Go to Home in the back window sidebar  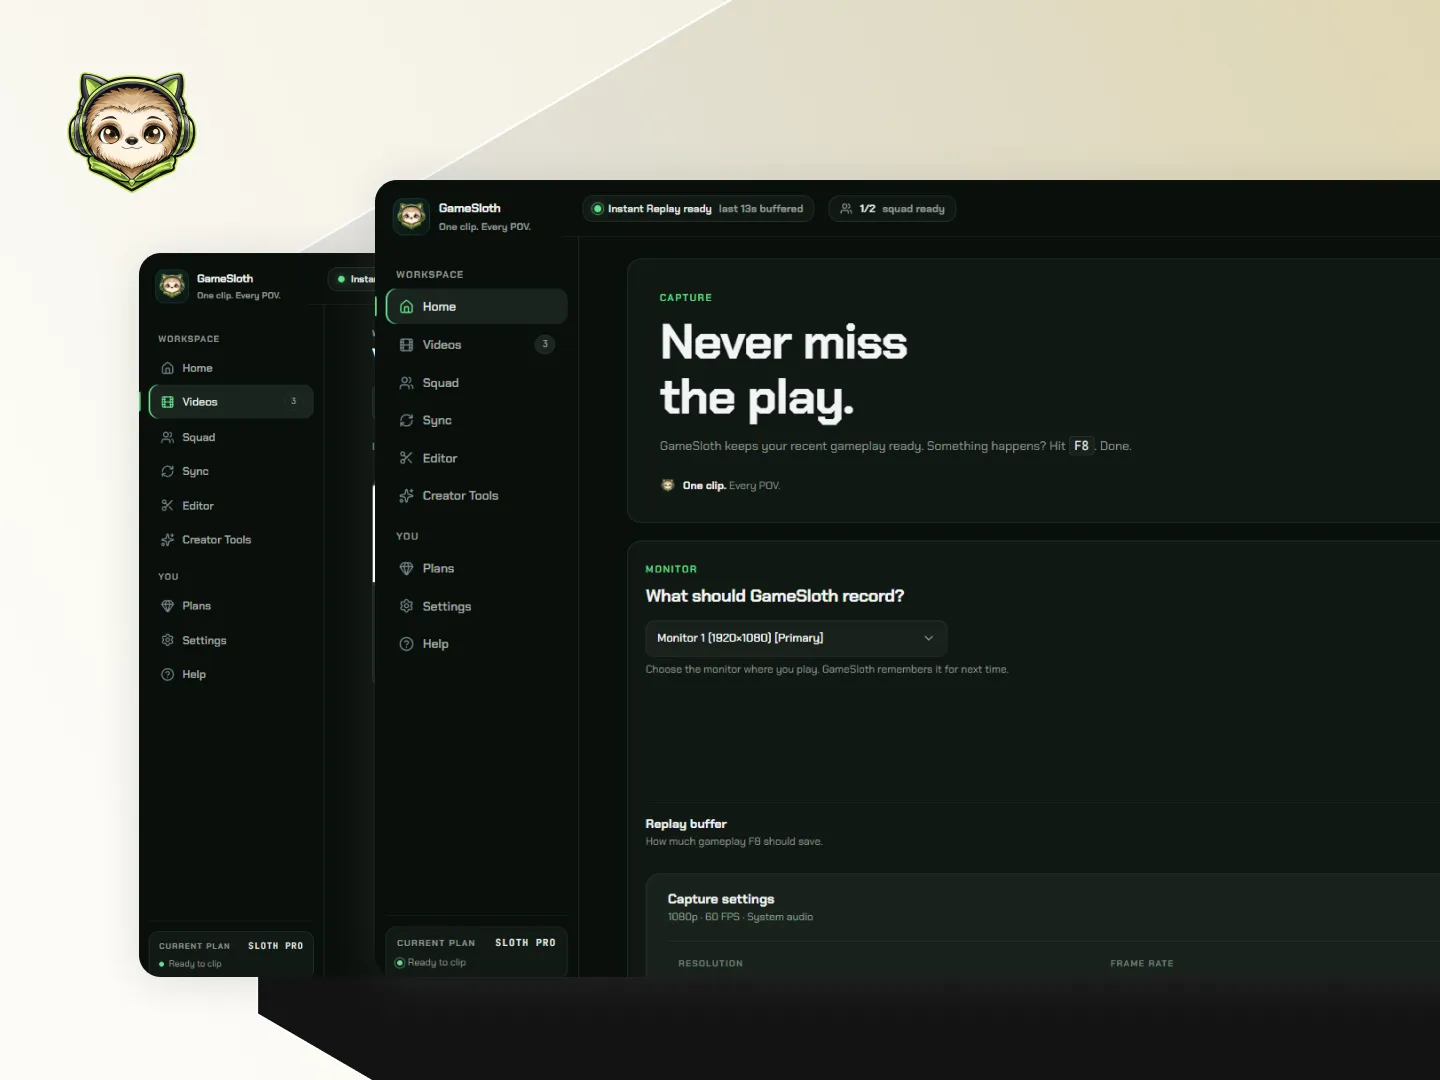click(231, 368)
